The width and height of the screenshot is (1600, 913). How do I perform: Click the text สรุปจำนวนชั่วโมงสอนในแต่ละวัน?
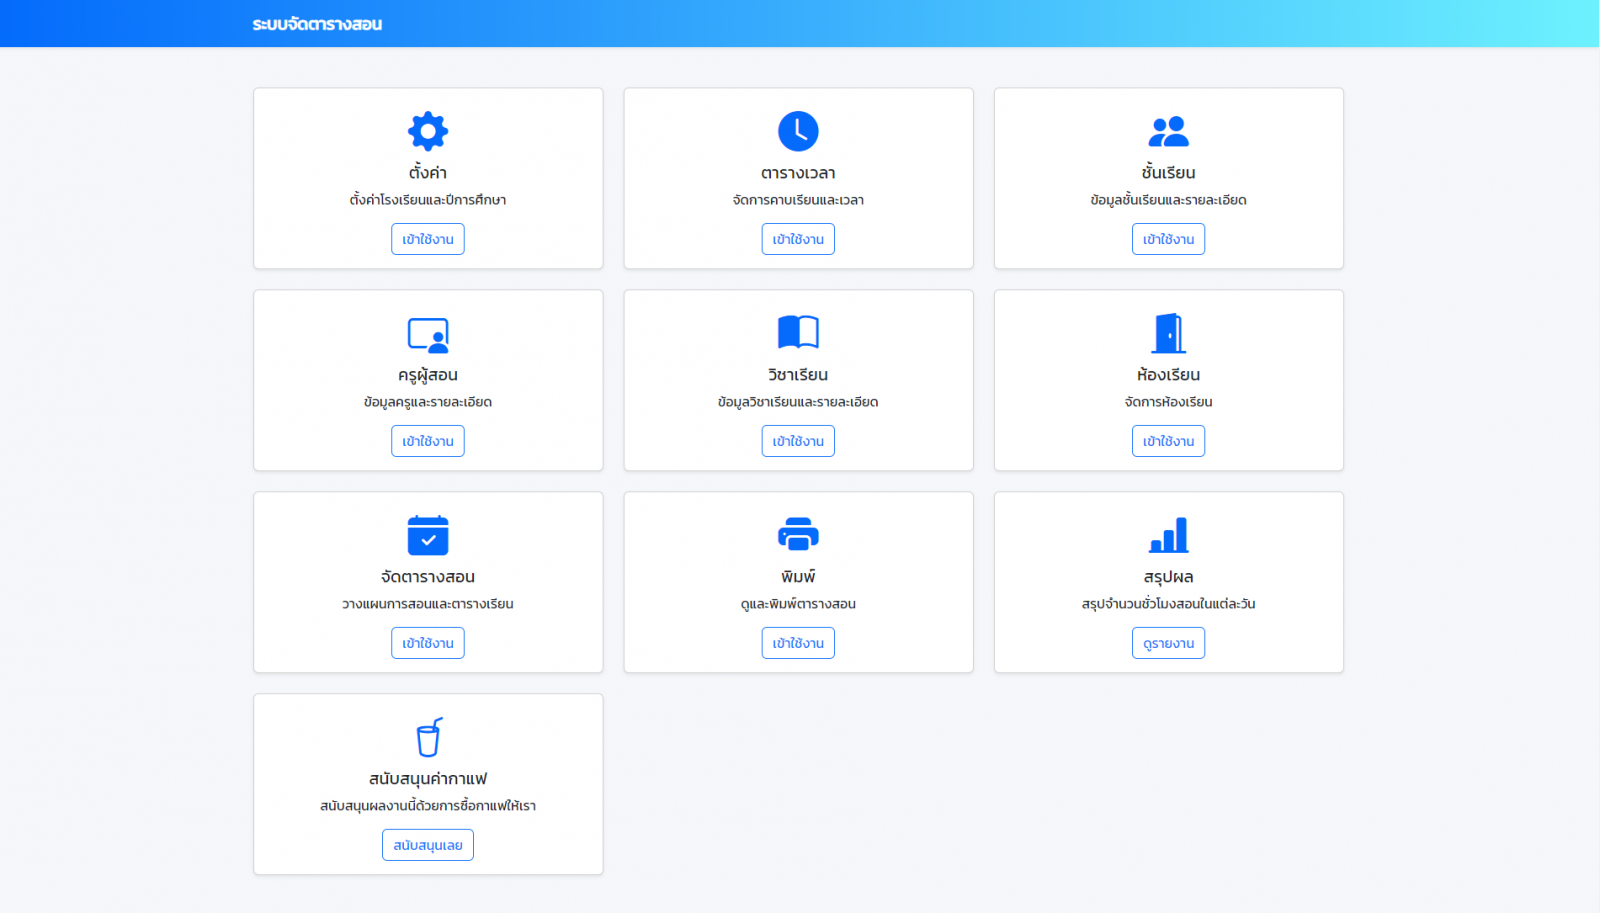click(x=1168, y=604)
